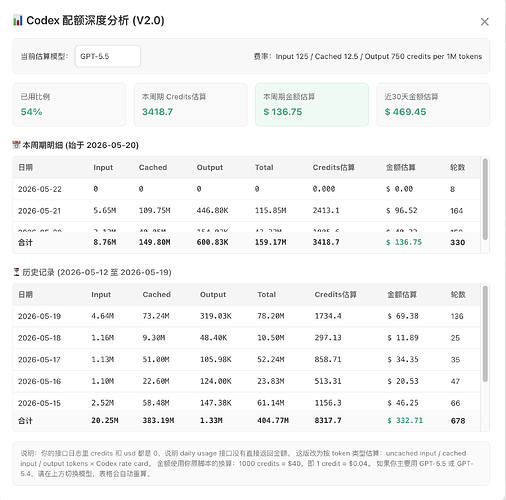Screen dimensions: 506x500
Task: Click the $ 46.25 amount cell
Action: click(x=403, y=403)
